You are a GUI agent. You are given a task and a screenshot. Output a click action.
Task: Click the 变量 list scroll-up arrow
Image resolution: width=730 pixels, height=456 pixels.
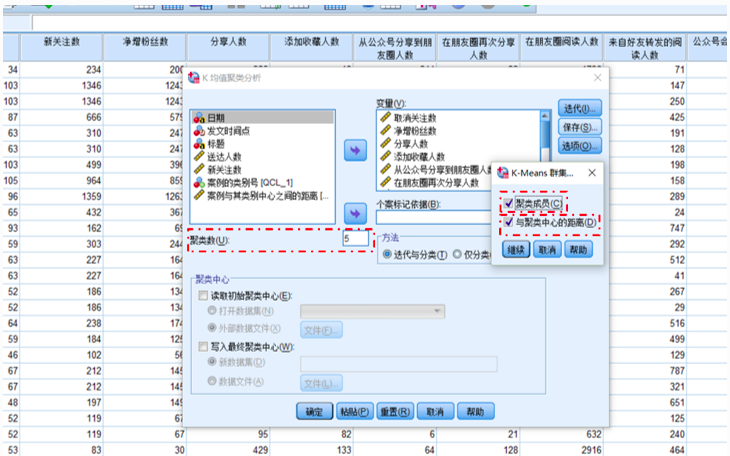click(544, 116)
